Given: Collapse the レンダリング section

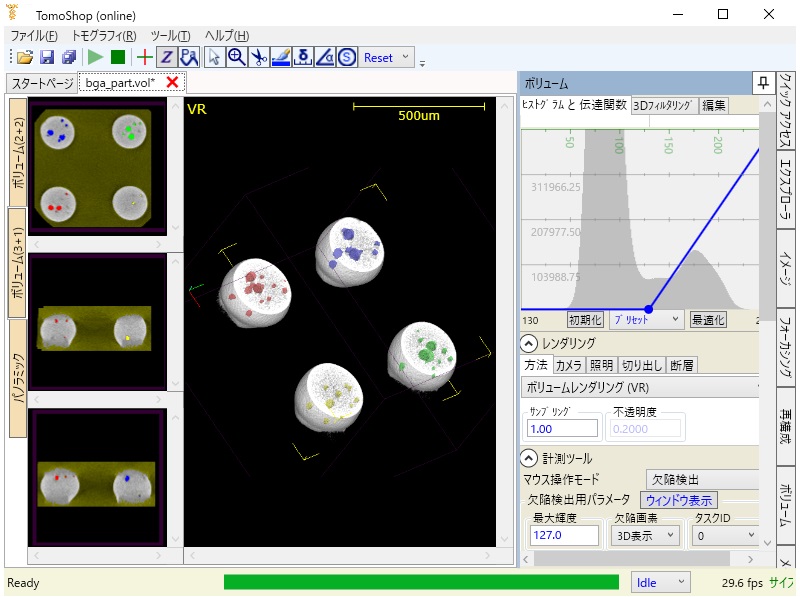Looking at the screenshot, I should point(529,343).
